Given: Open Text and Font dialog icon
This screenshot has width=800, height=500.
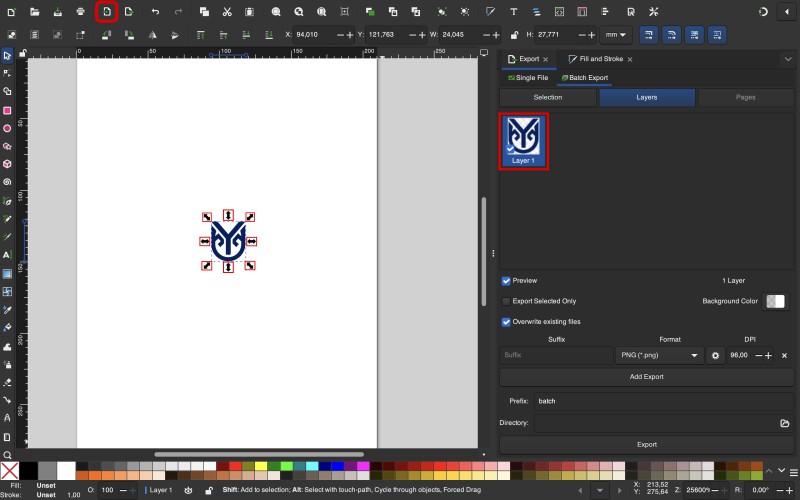Looking at the screenshot, I should 514,12.
